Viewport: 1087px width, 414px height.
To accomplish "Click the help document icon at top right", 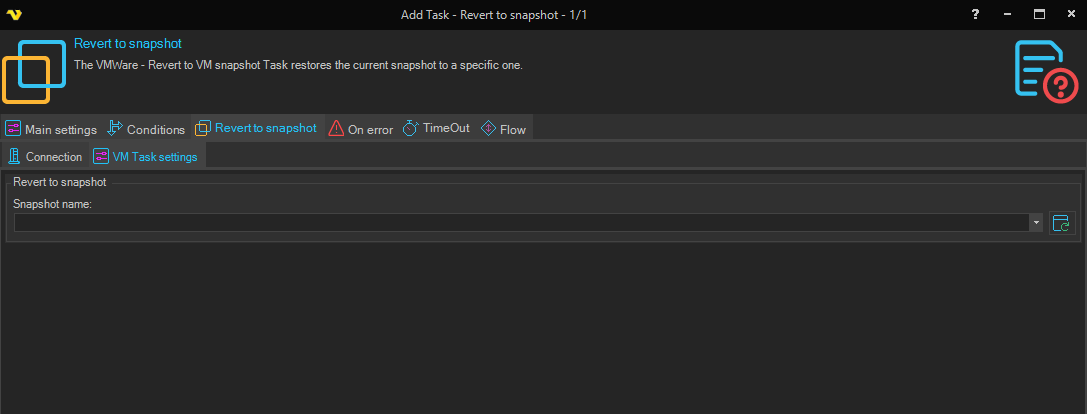I will coord(1045,71).
